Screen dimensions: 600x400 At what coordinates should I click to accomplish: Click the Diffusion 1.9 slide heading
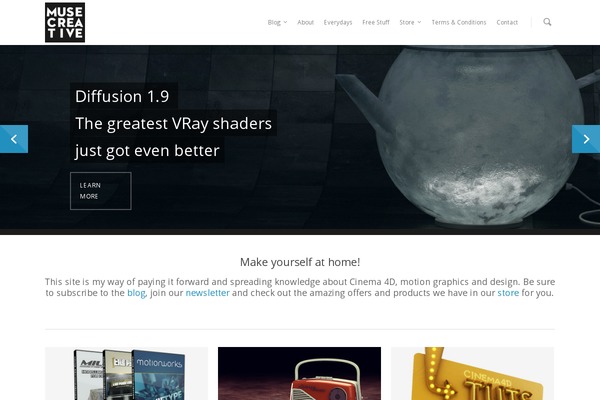pos(122,96)
